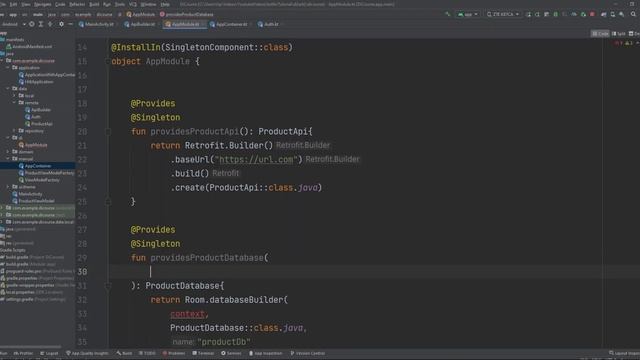Open App Quality Insights tool window
This screenshot has width=640, height=360.
[87, 353]
